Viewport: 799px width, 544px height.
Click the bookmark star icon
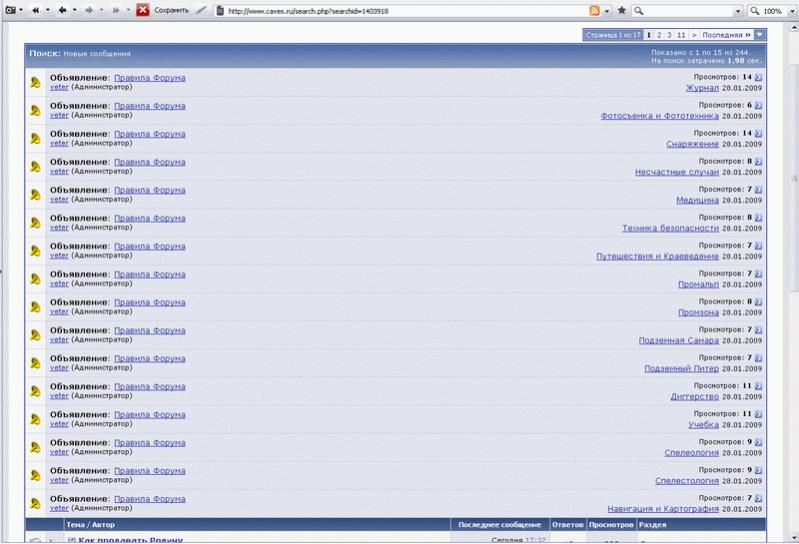(622, 10)
